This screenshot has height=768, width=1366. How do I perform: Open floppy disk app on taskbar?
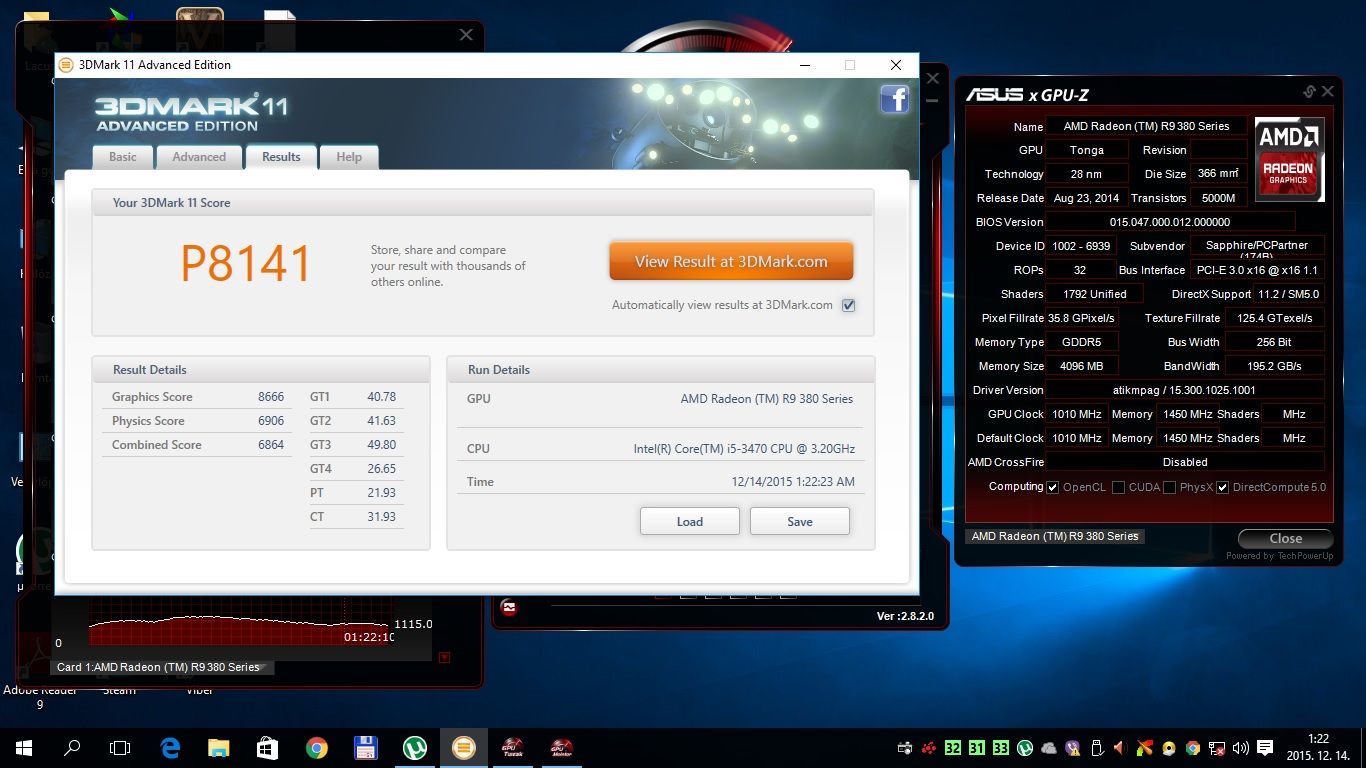(x=365, y=747)
